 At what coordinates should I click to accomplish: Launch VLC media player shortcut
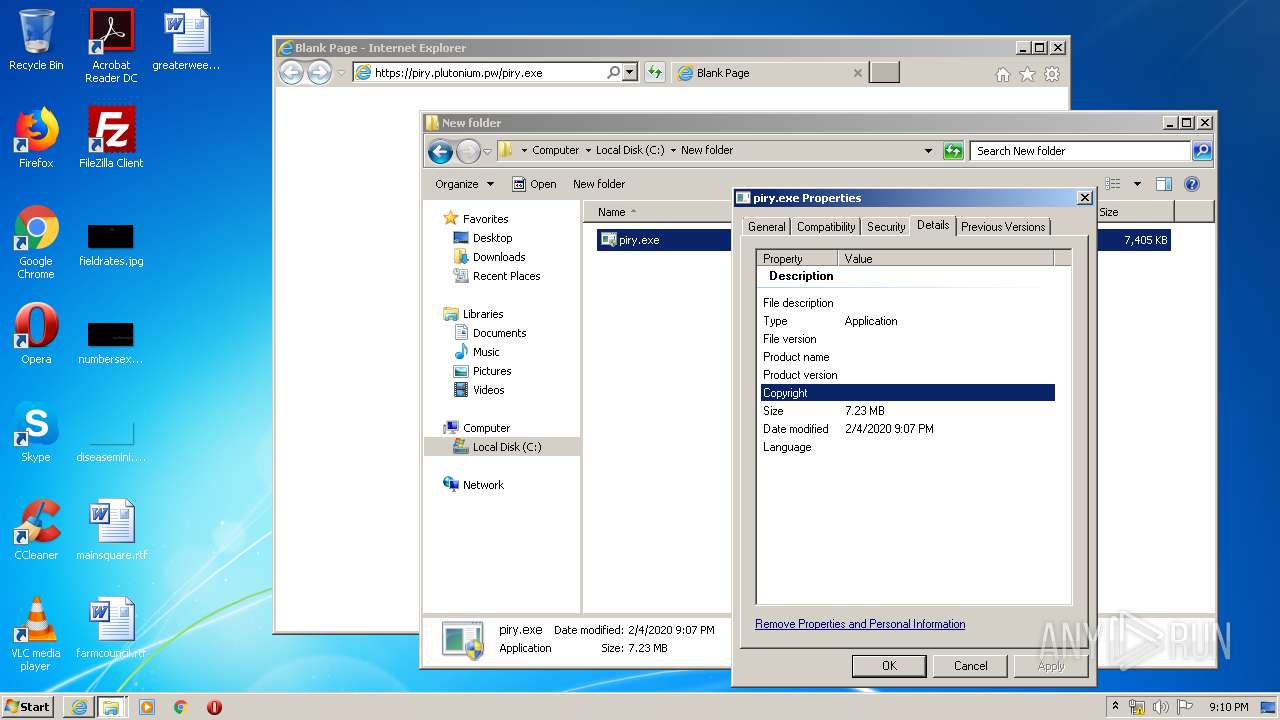pos(36,634)
